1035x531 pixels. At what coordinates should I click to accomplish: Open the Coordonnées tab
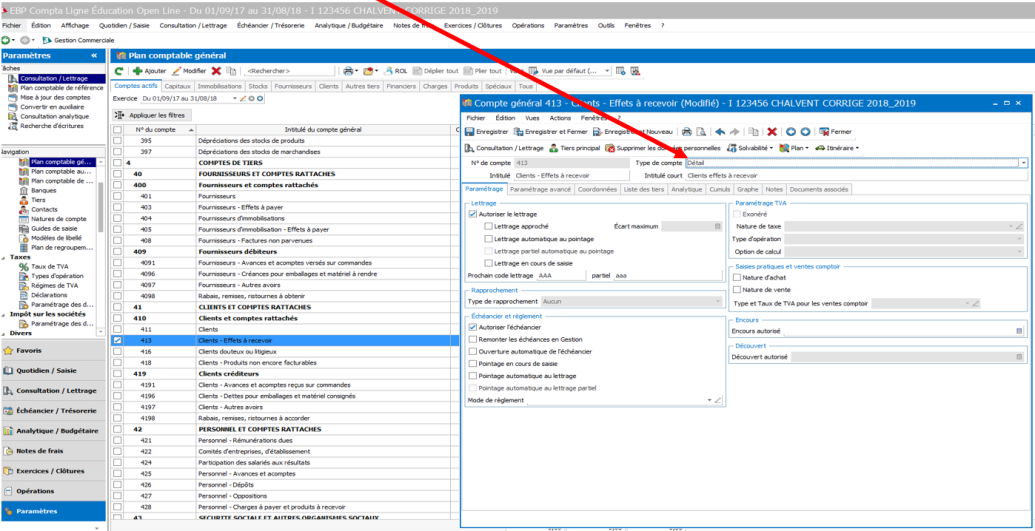point(597,189)
